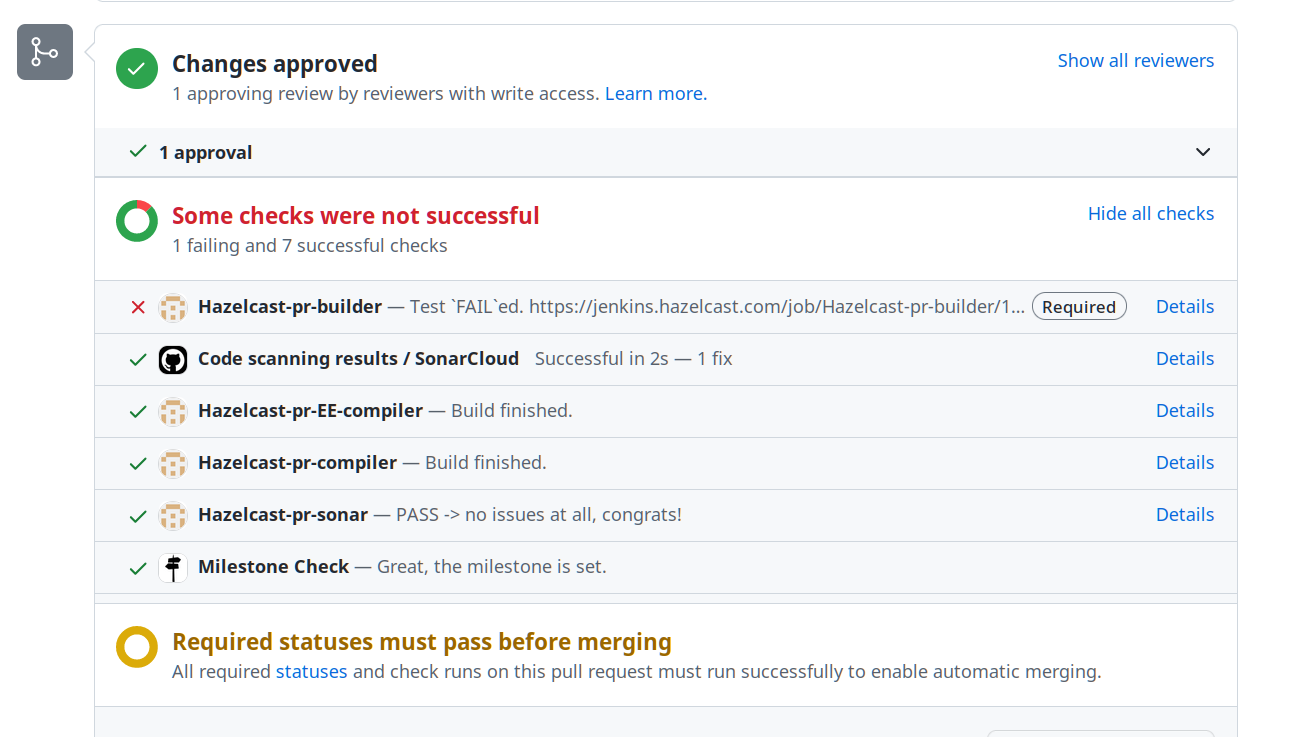The width and height of the screenshot is (1299, 737).
Task: Expand the 1 approval chevron
Action: [1203, 152]
